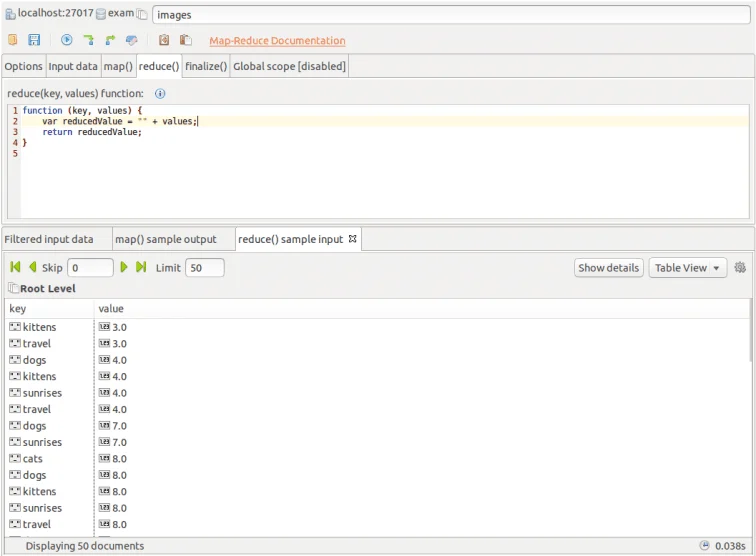Viewport: 756px width, 556px height.
Task: Switch to the finalize() tab
Action: coord(206,66)
